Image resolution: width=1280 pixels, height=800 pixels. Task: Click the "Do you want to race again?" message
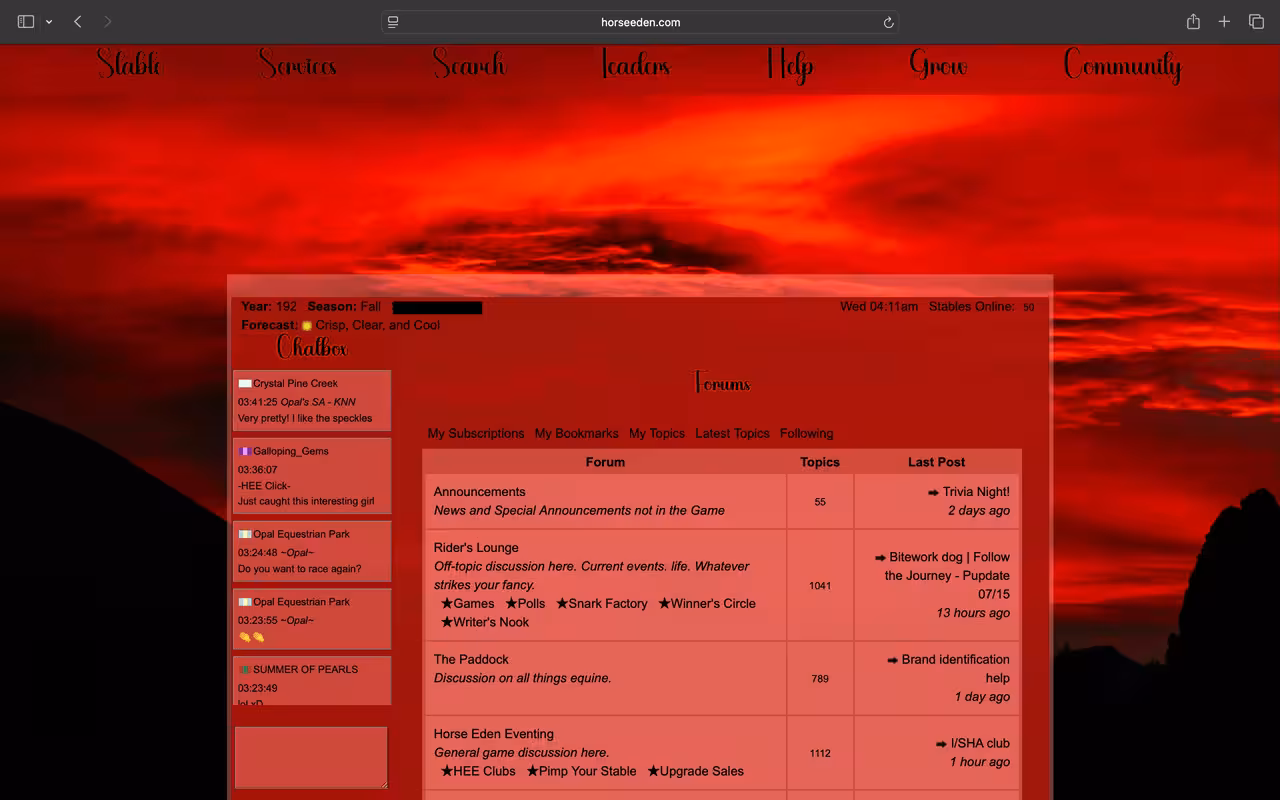coord(300,569)
